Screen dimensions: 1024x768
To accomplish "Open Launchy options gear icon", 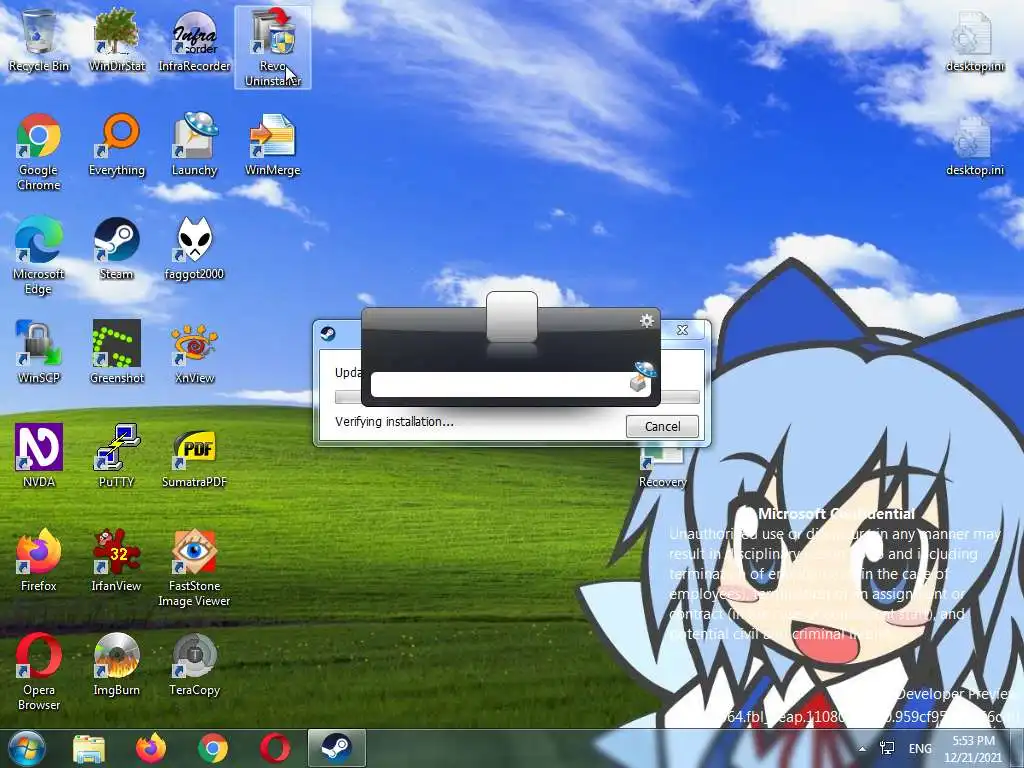I will [647, 320].
